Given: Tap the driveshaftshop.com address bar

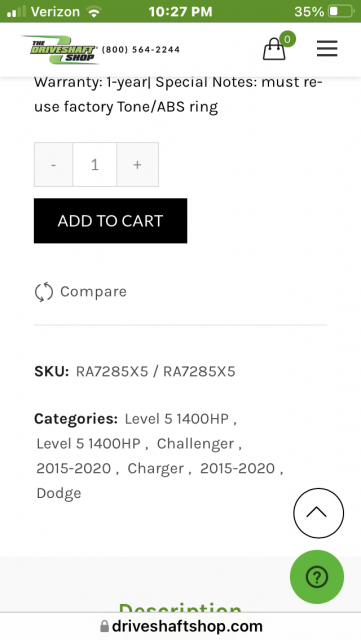Looking at the screenshot, I should click(180, 626).
